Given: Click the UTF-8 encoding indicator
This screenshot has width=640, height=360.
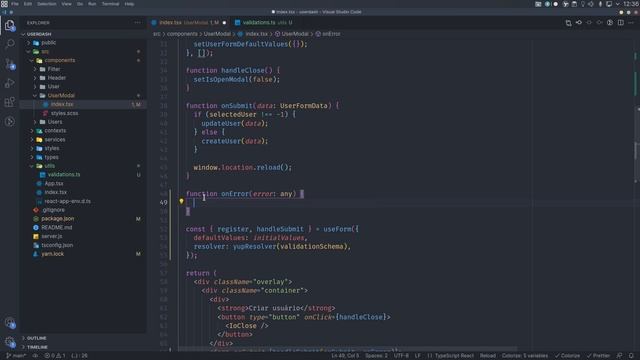Looking at the screenshot, I should [x=401, y=356].
